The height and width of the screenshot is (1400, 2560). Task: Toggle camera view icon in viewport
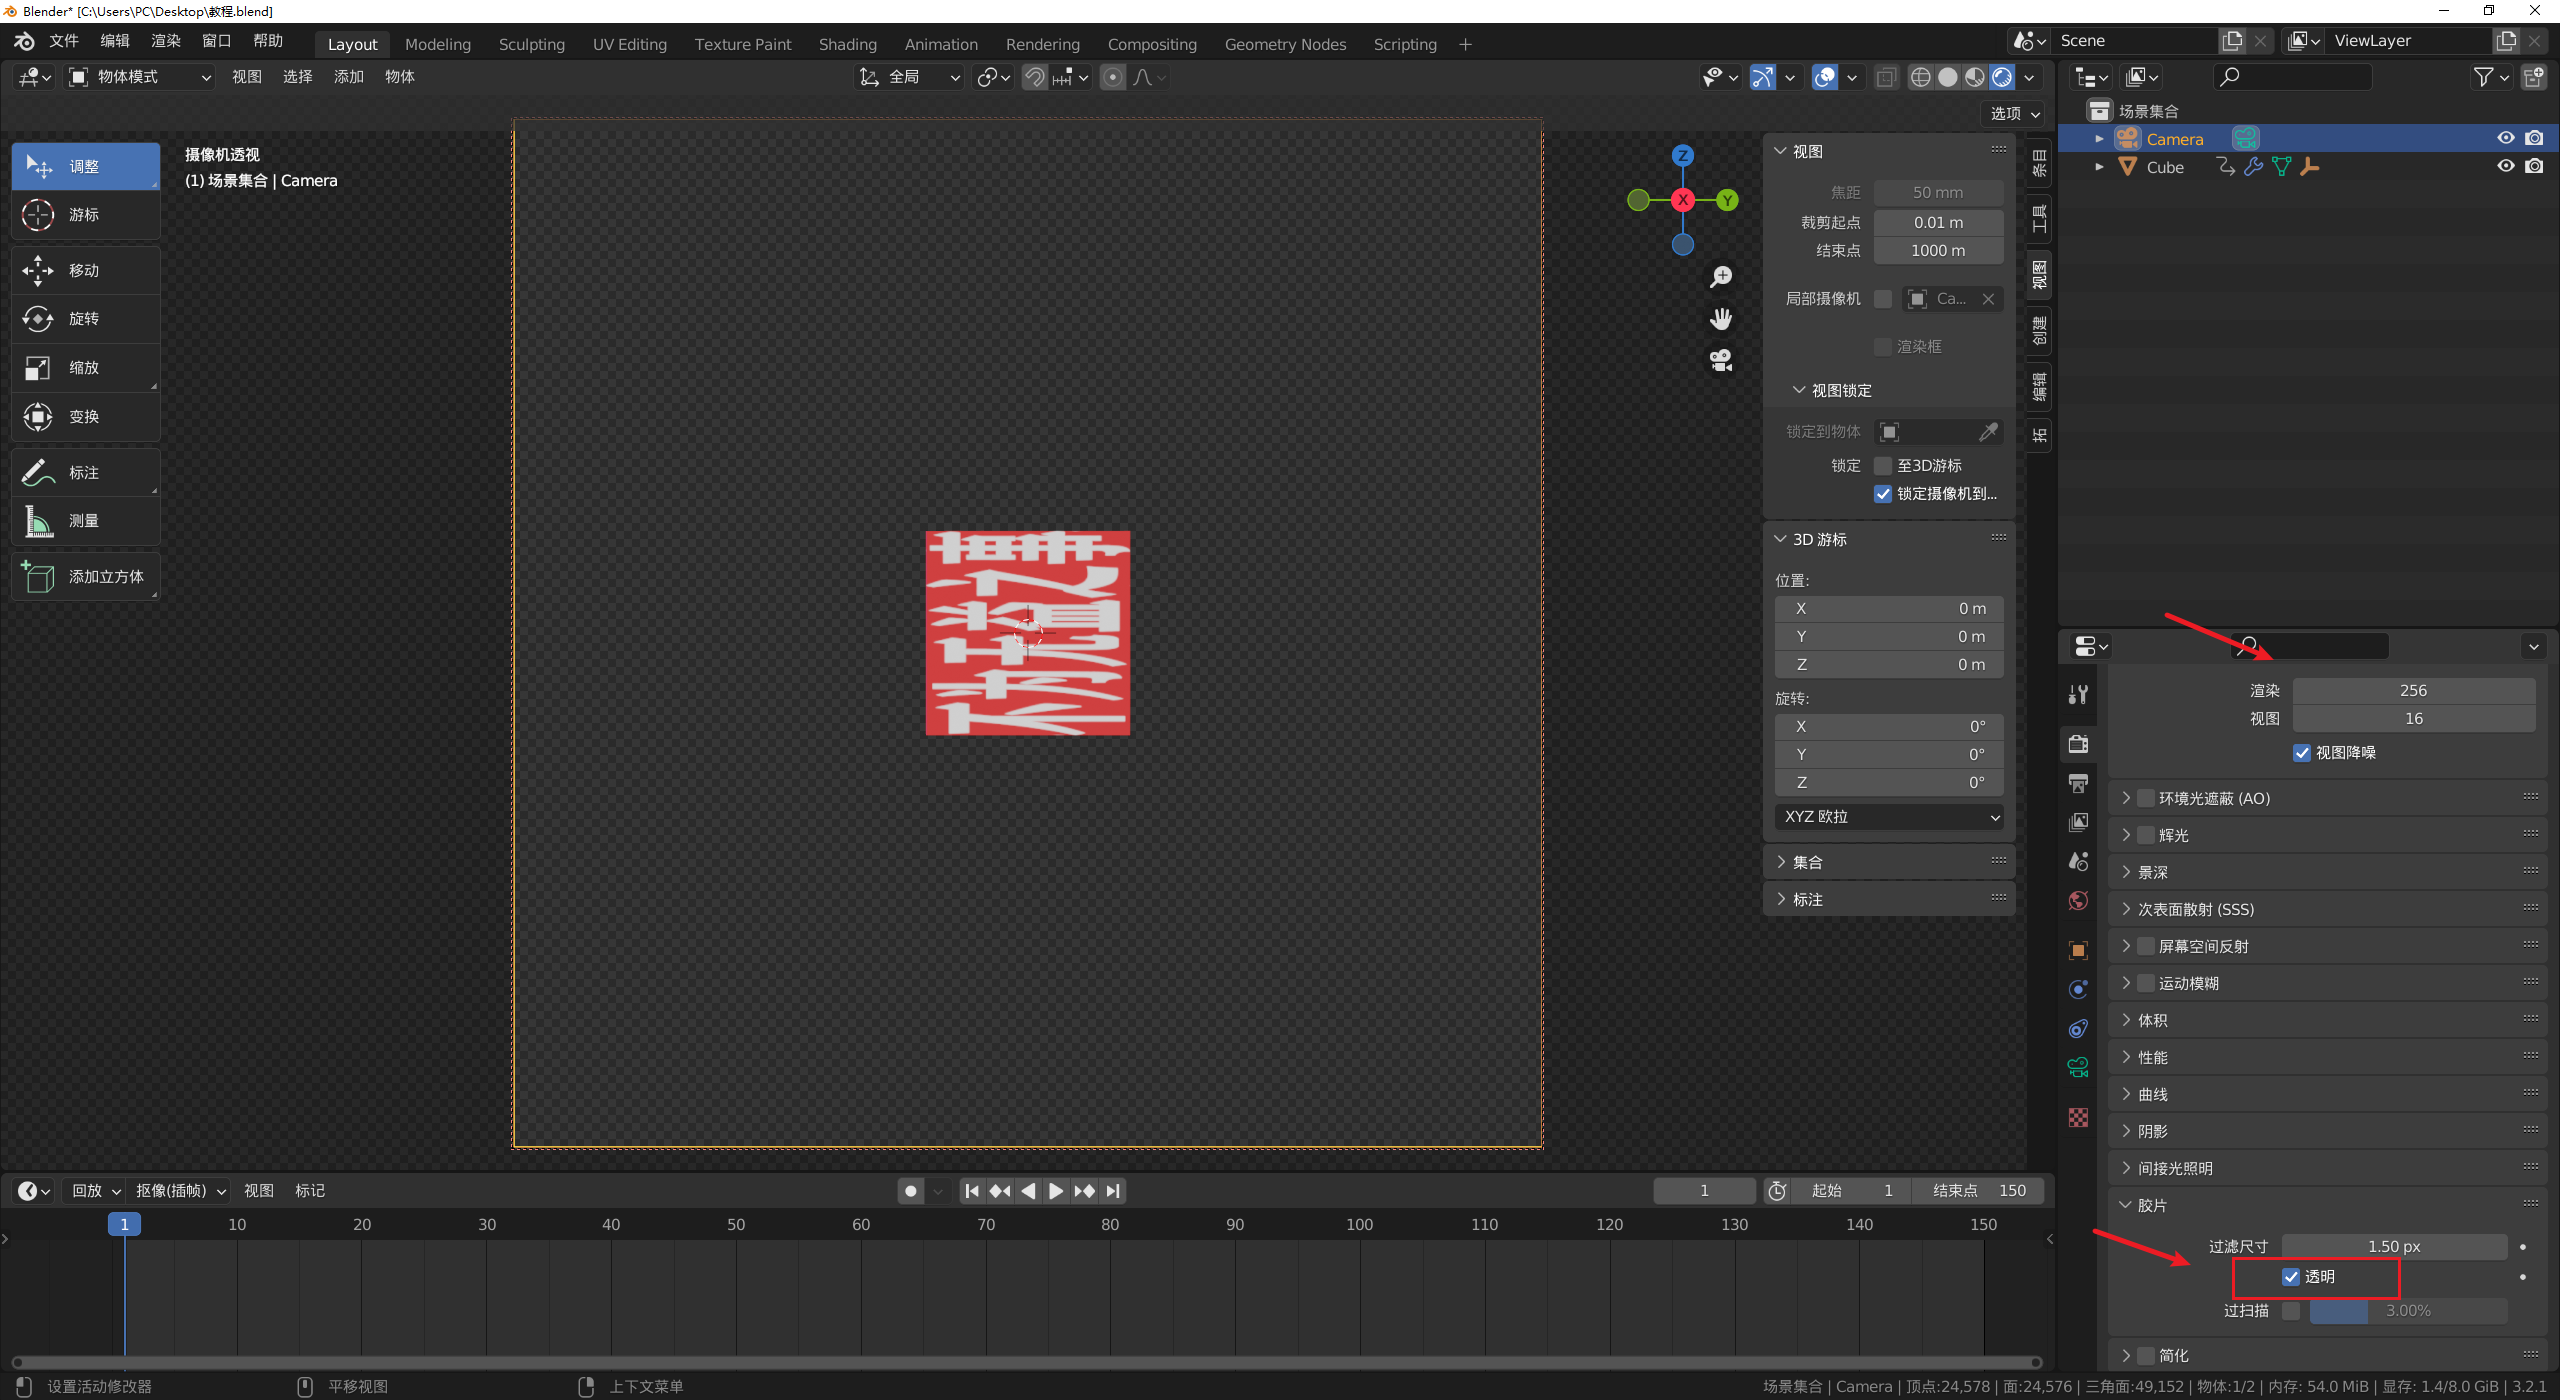[x=1720, y=360]
